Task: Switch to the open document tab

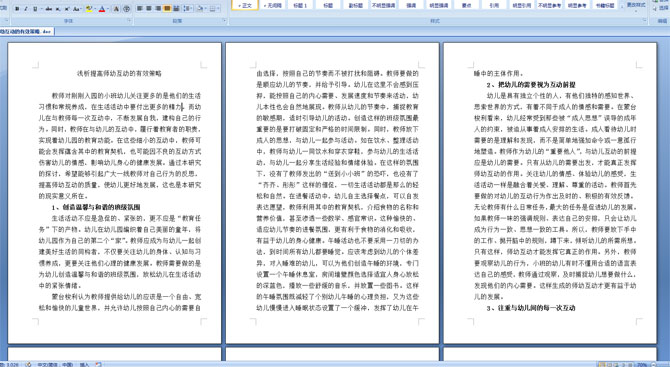Action: click(26, 32)
